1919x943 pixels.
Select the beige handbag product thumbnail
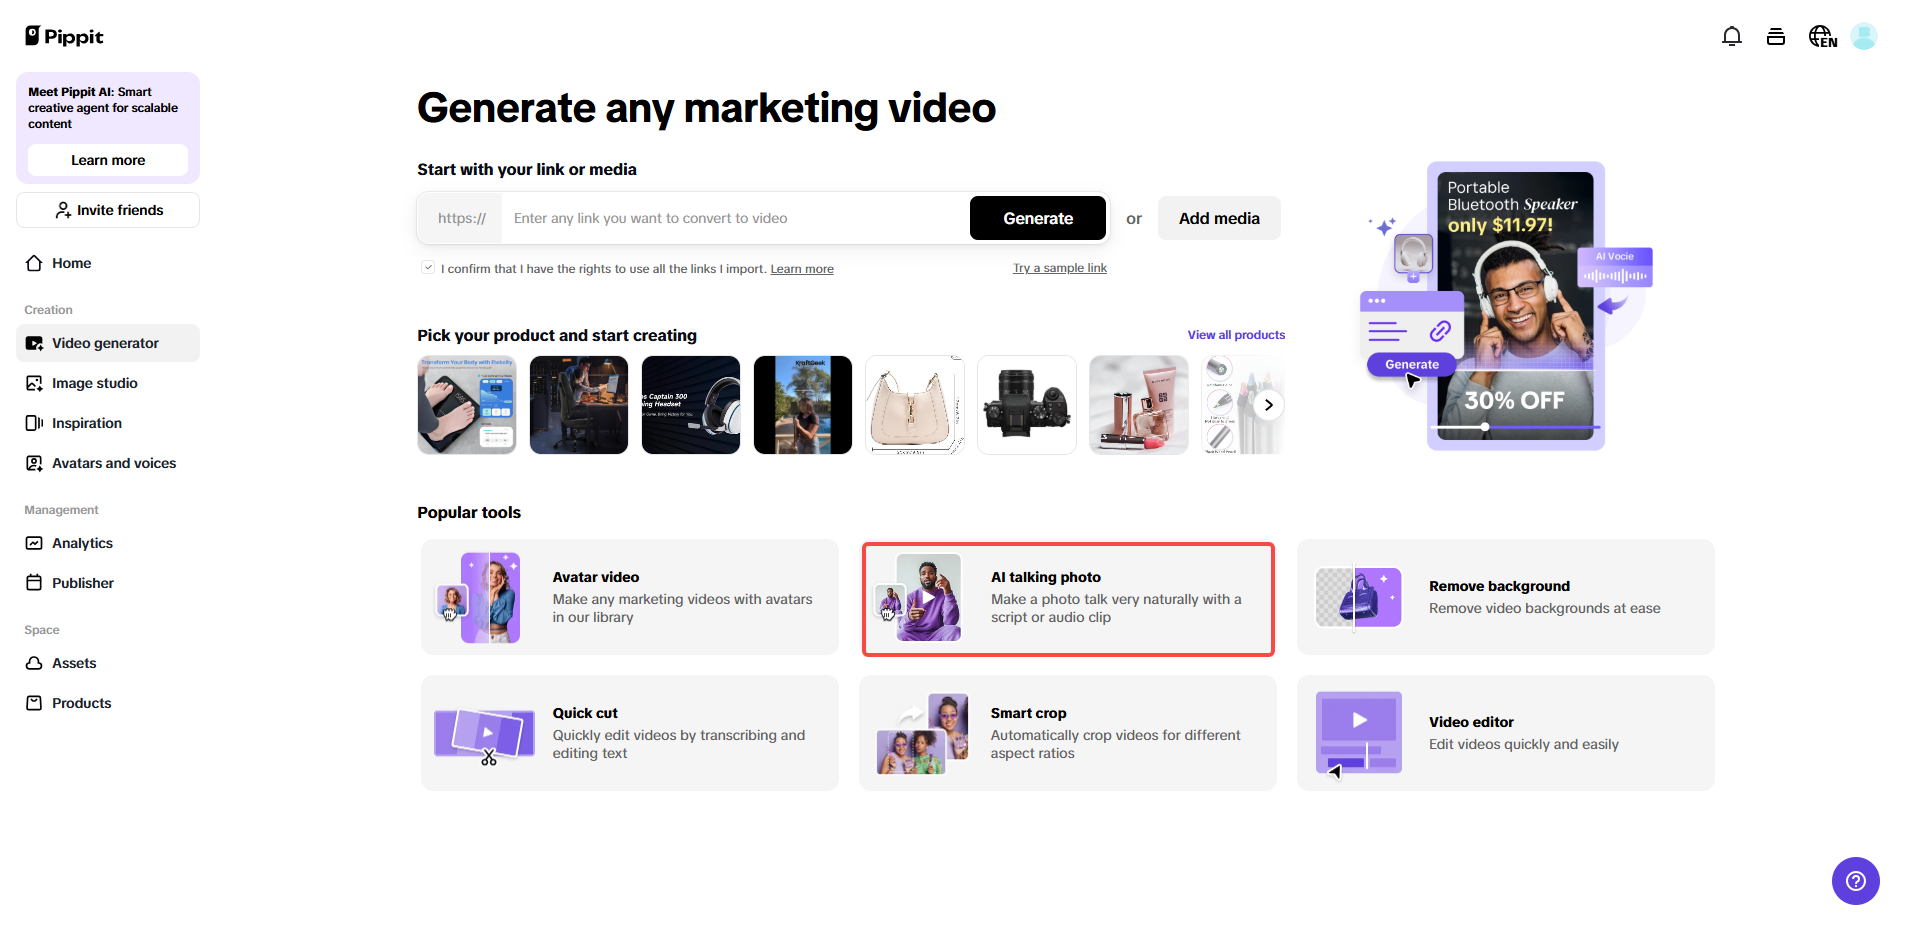pos(915,405)
